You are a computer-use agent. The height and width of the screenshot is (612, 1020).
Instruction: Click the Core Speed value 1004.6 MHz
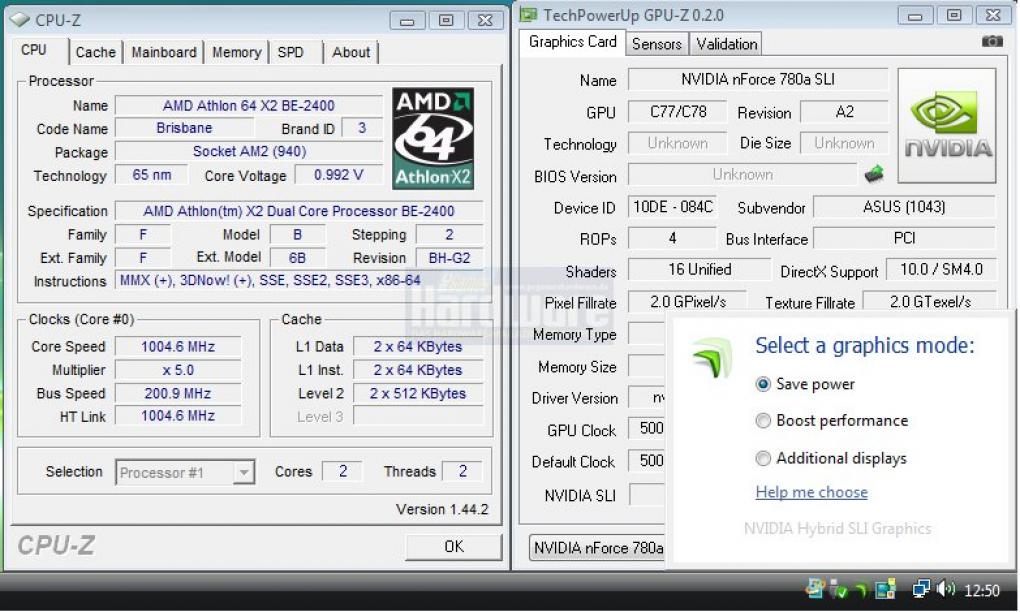[178, 347]
